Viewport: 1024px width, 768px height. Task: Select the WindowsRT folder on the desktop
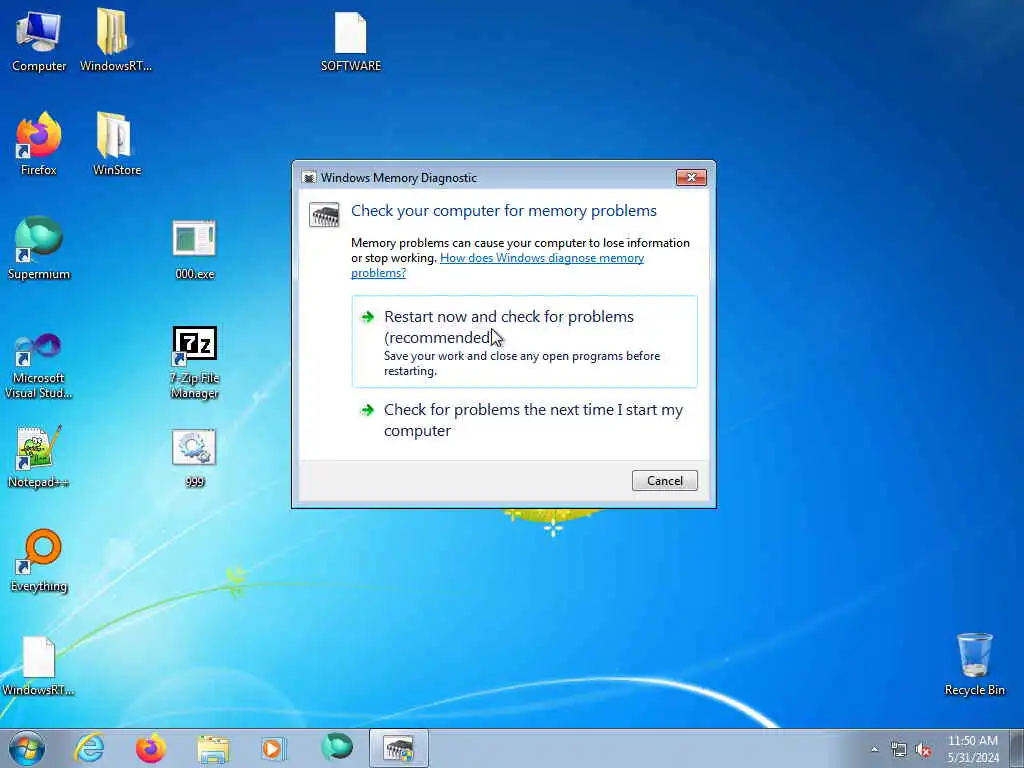pyautogui.click(x=116, y=39)
